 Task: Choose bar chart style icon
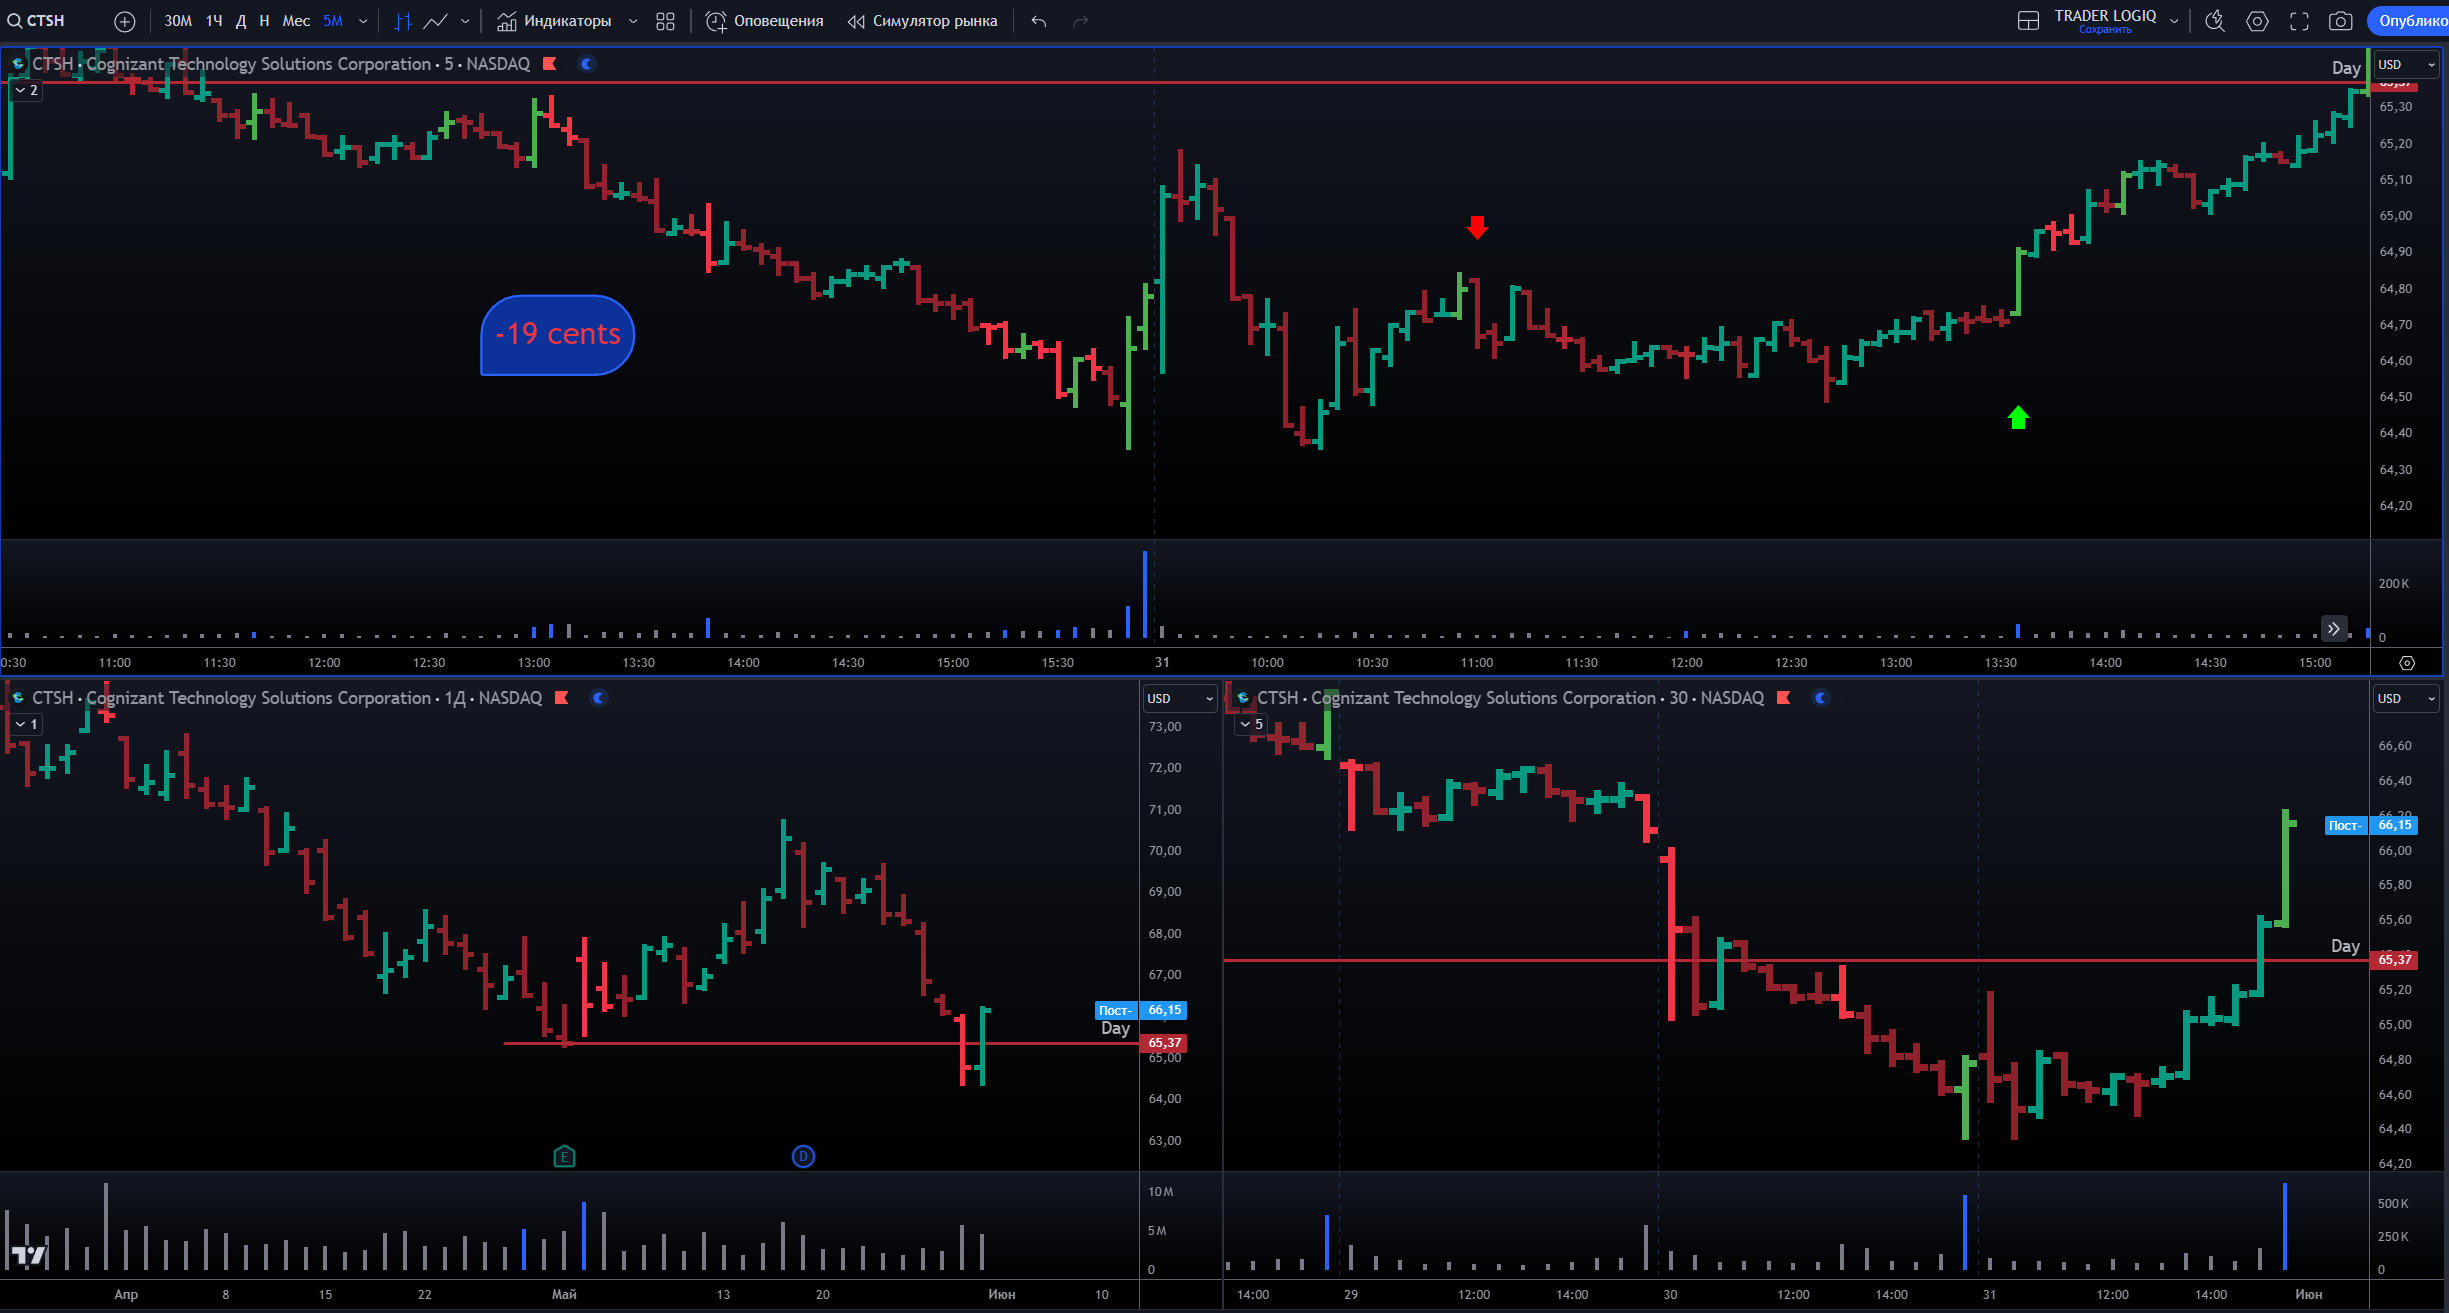point(403,21)
